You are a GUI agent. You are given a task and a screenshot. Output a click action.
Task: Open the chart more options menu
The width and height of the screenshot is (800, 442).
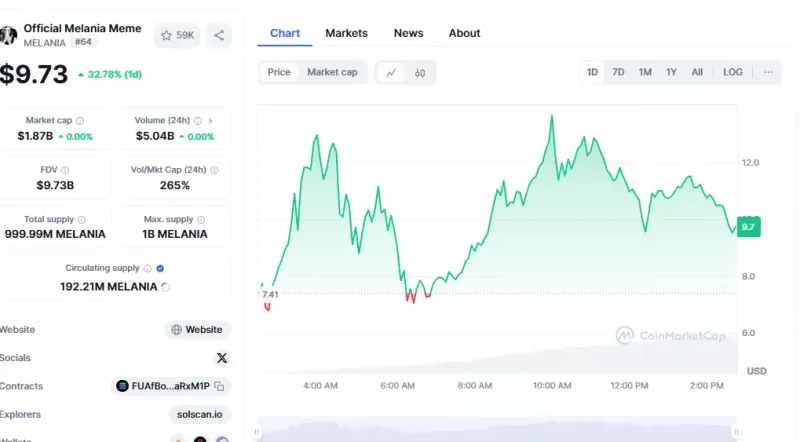click(767, 72)
